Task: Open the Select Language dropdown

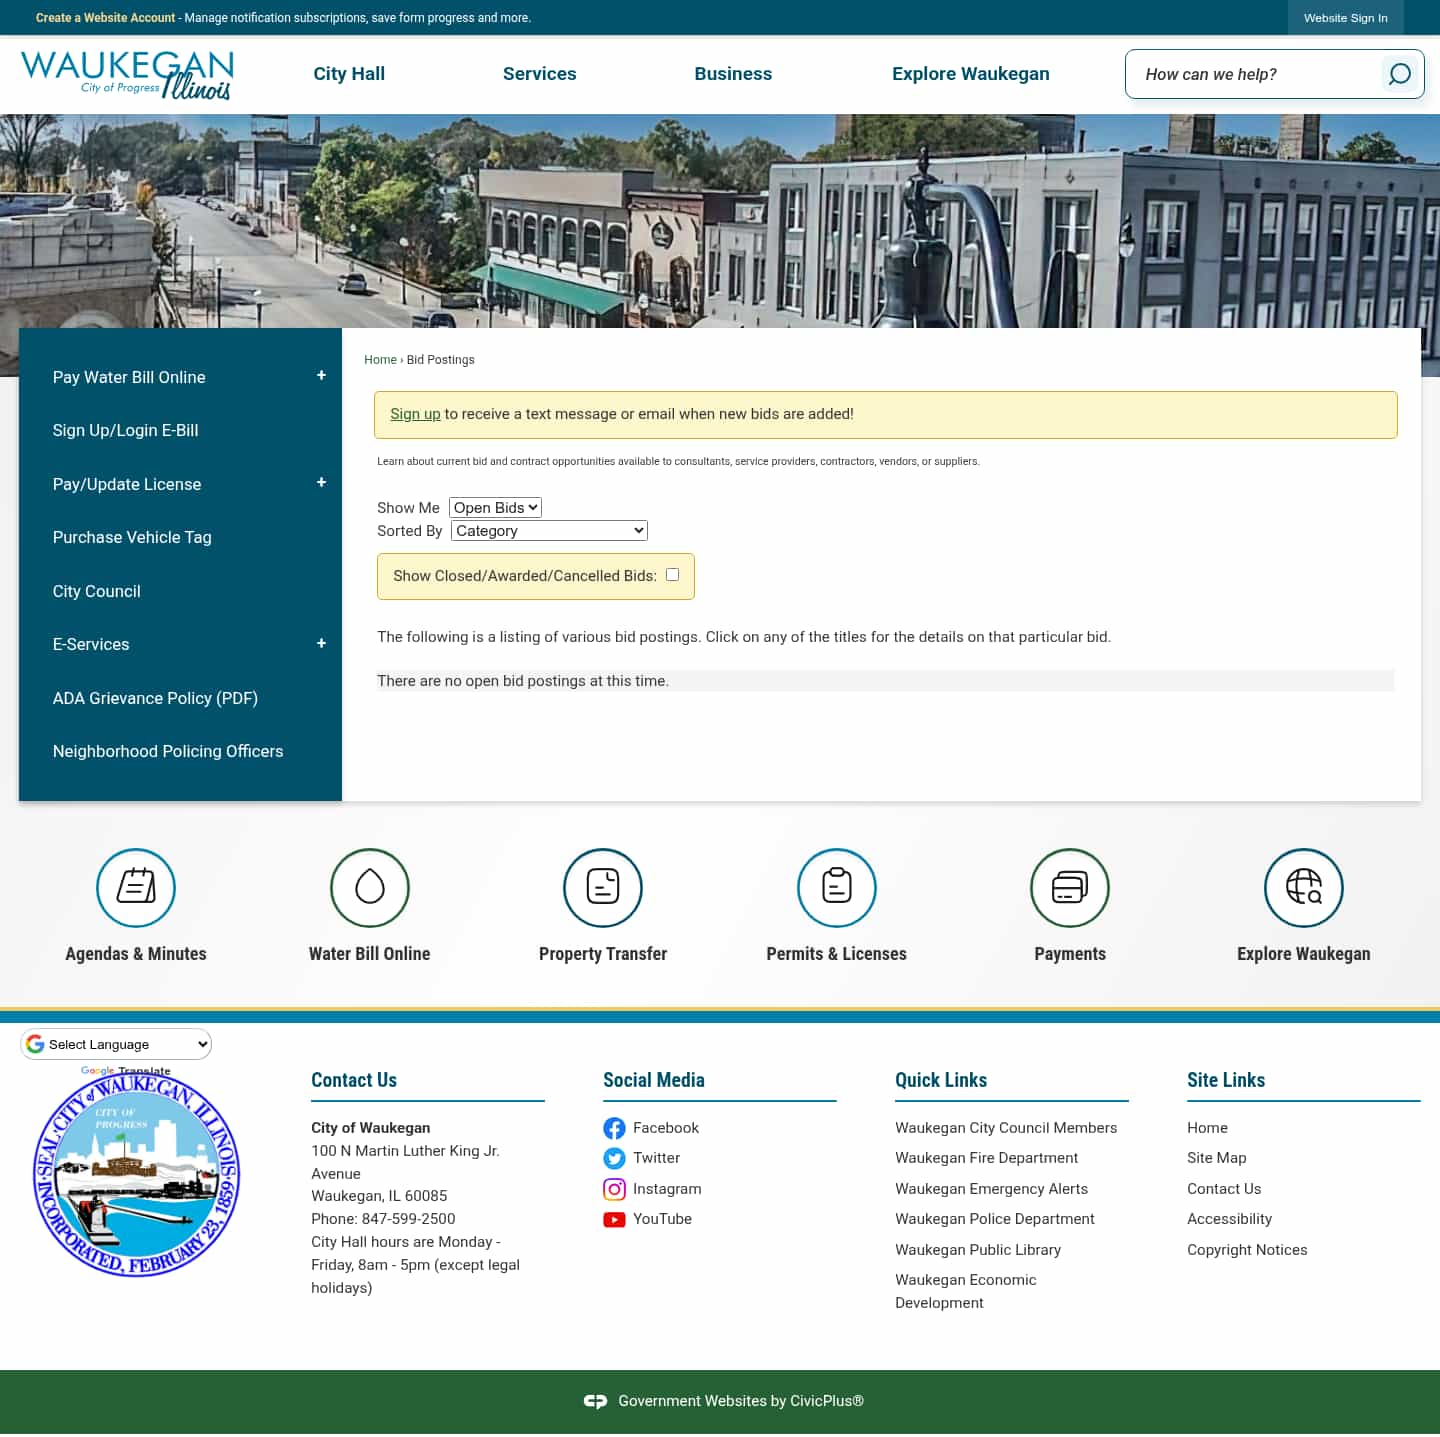Action: tap(115, 1043)
